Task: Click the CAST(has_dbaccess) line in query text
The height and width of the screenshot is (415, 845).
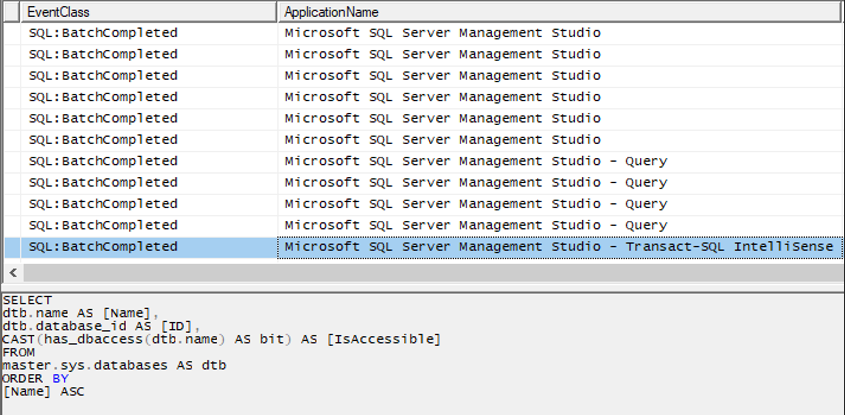Action: (x=220, y=339)
